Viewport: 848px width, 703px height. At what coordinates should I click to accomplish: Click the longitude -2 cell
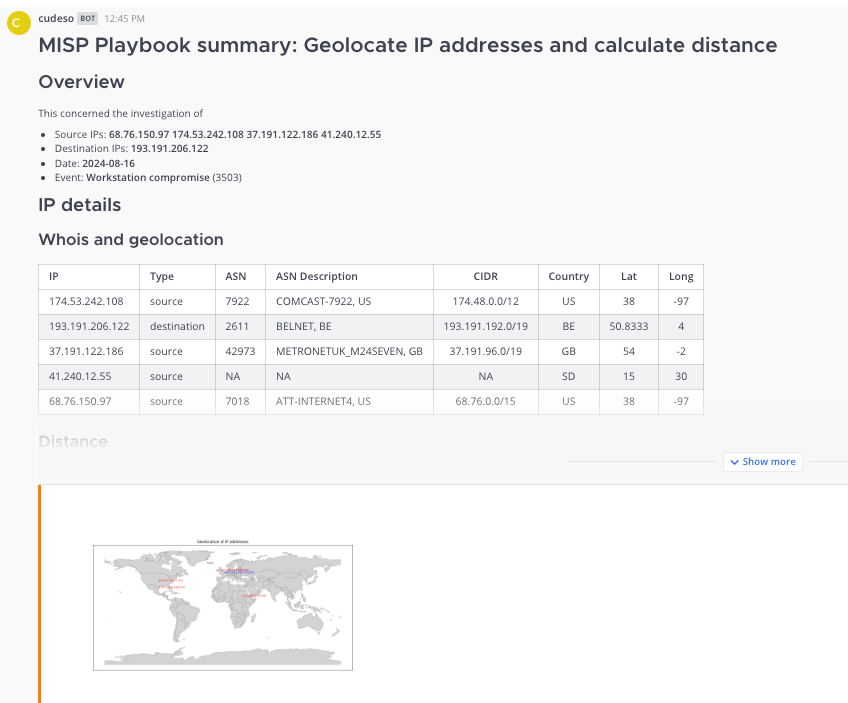click(x=681, y=352)
